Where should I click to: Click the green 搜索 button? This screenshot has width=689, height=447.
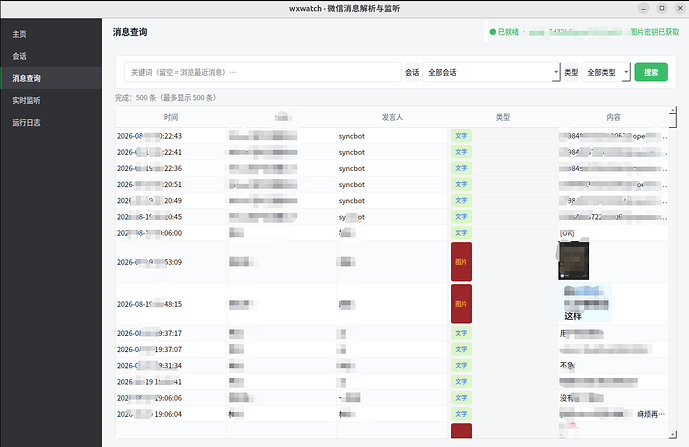click(x=651, y=72)
